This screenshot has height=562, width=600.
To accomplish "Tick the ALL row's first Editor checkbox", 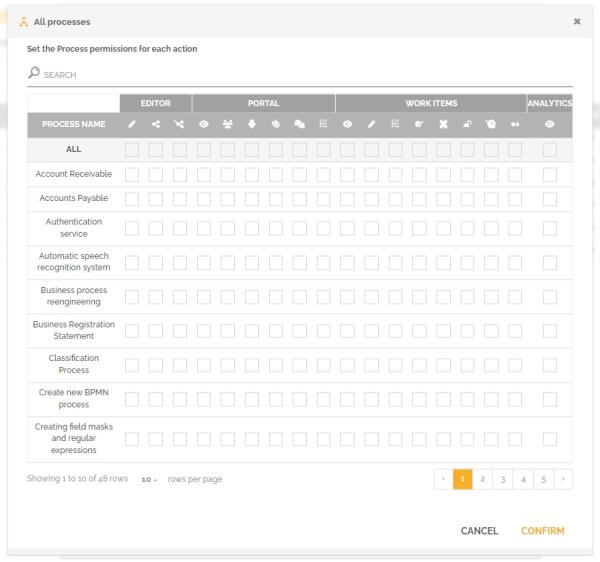I will click(x=132, y=150).
